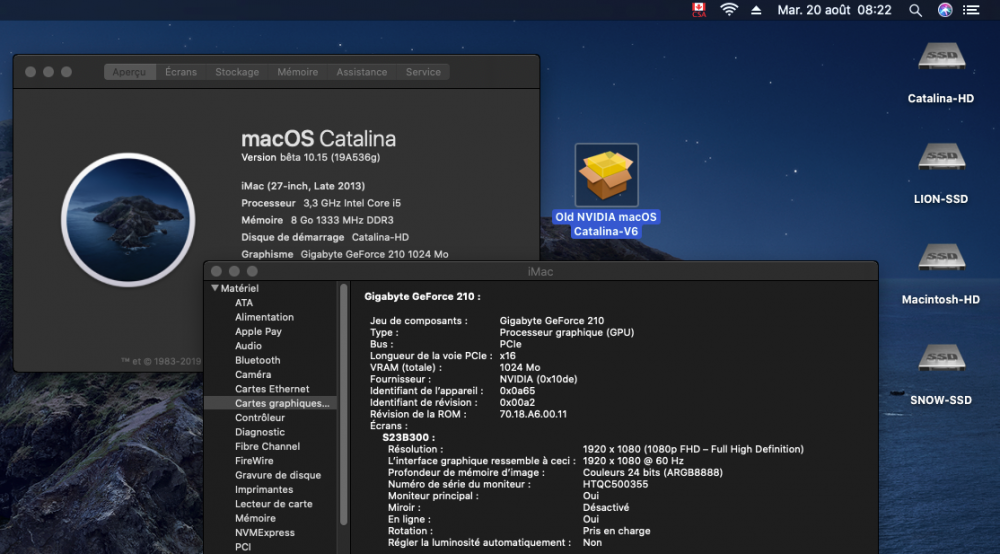The height and width of the screenshot is (554, 1000).
Task: Select Bluetooth in the sidebar
Action: tap(258, 360)
